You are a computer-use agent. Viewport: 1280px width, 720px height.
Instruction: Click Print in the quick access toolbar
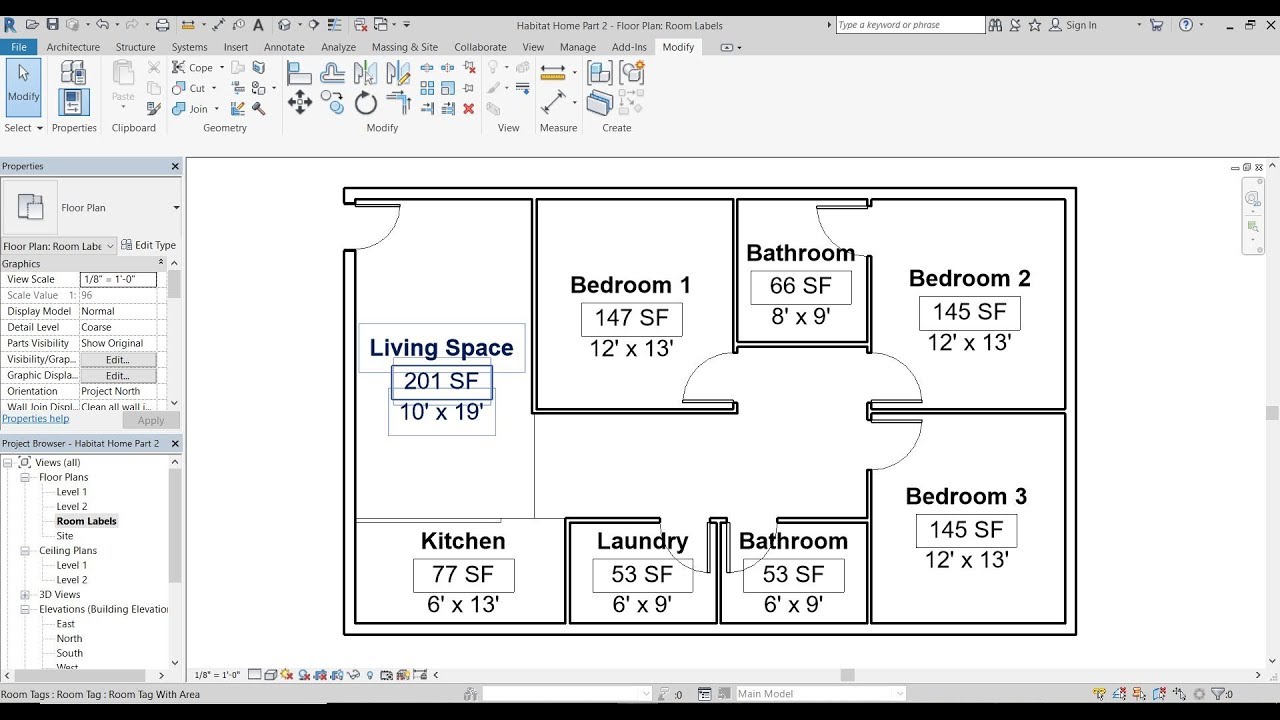tap(162, 25)
